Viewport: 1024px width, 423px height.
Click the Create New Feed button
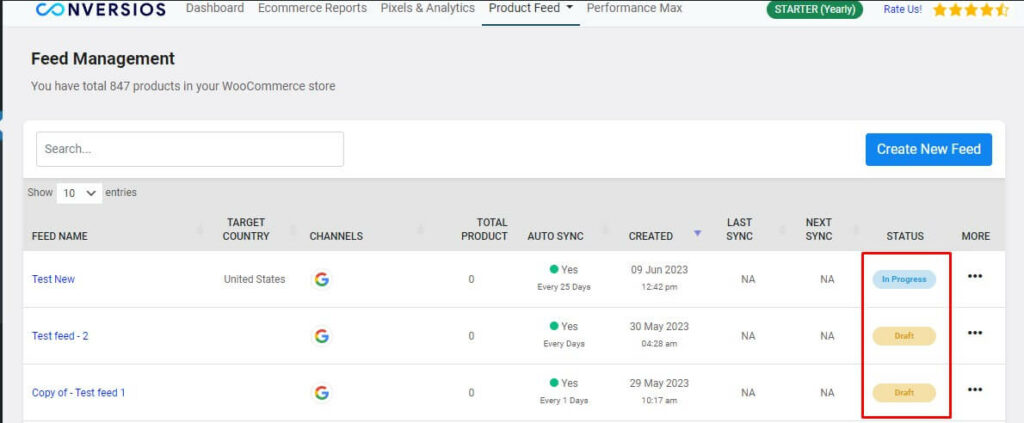click(929, 149)
